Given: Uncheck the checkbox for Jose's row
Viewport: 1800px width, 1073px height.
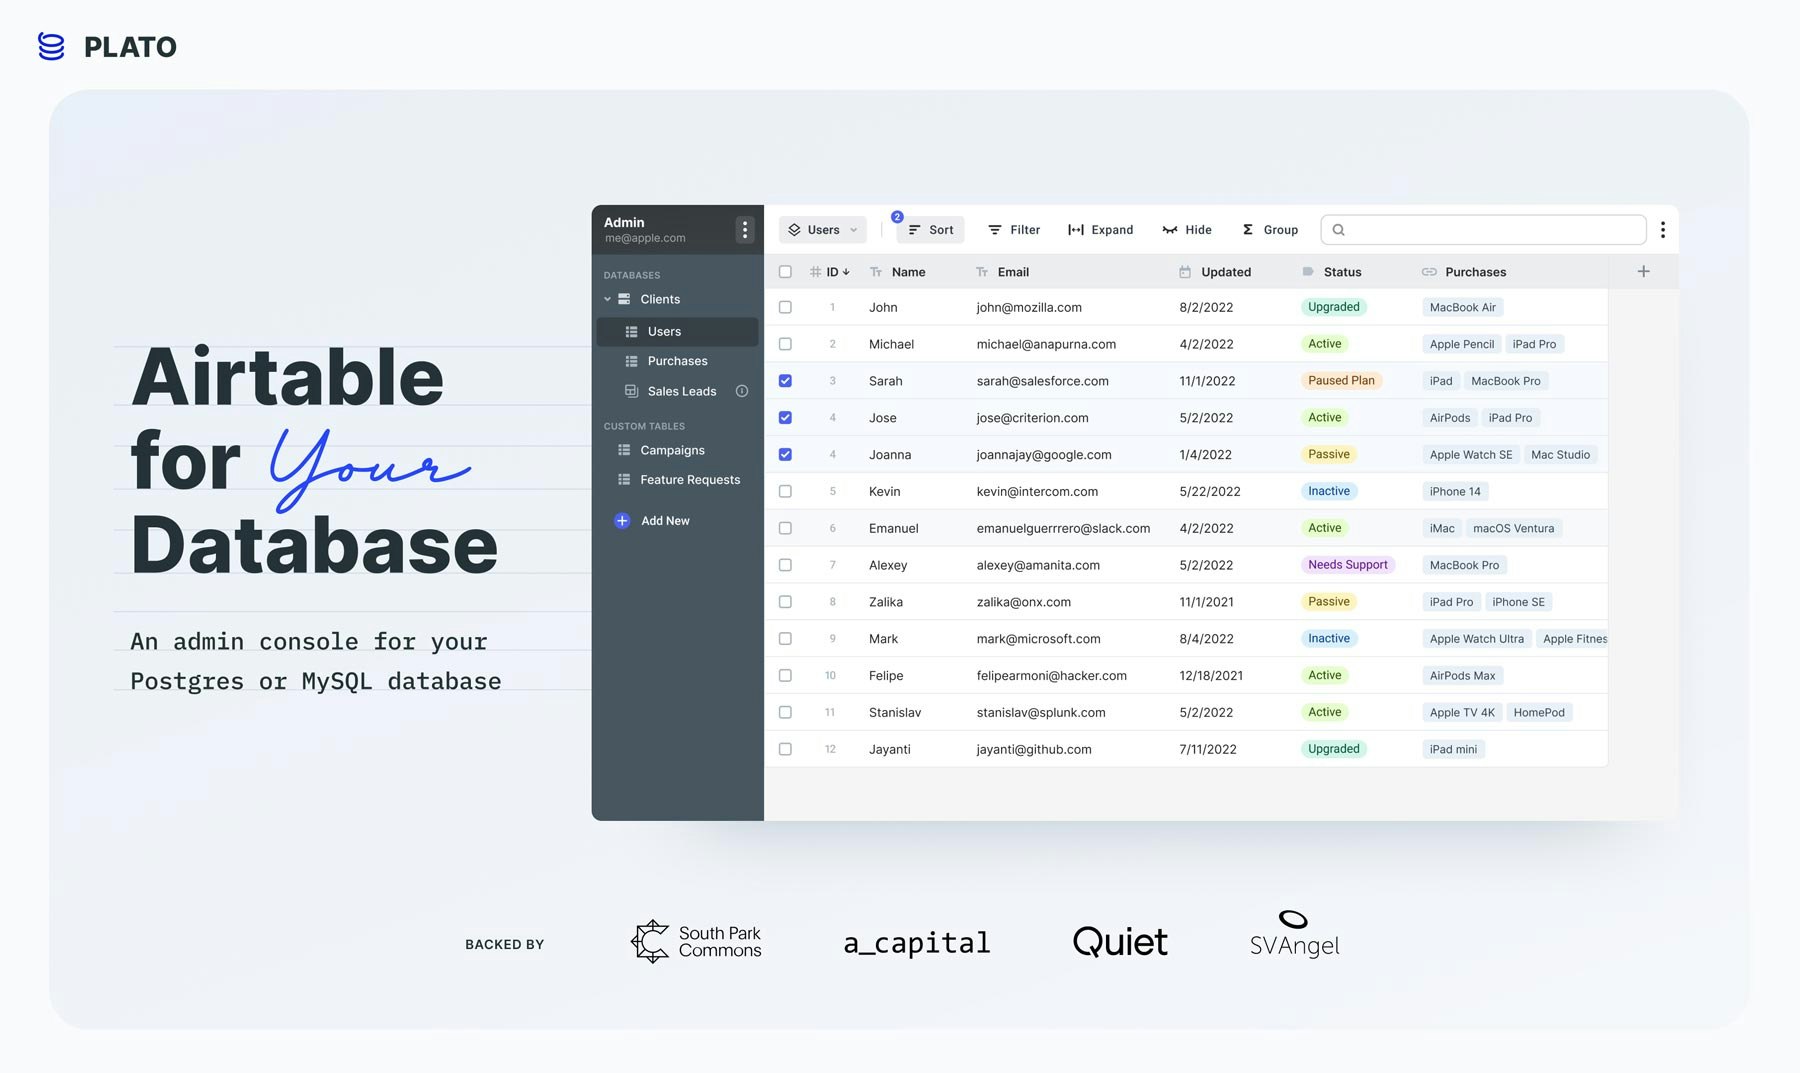Looking at the screenshot, I should tap(785, 418).
